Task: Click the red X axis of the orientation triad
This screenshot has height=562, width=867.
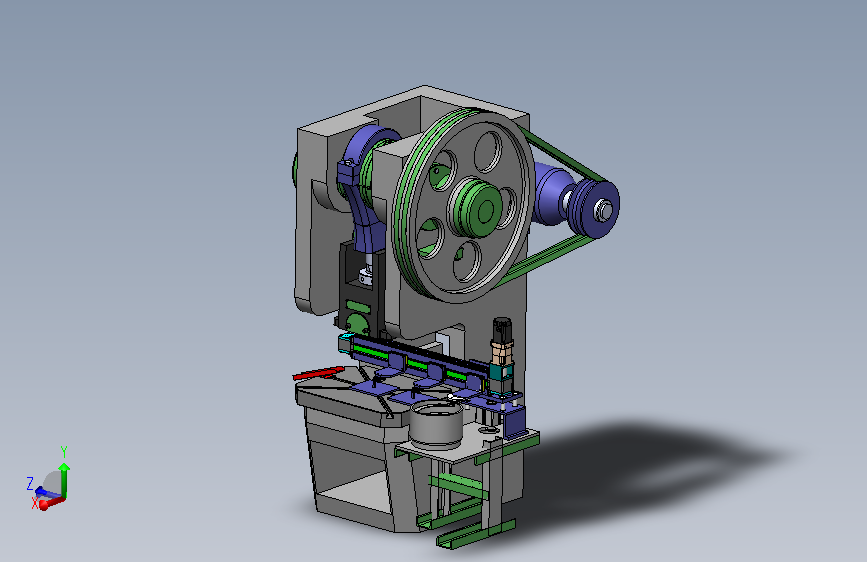Action: (x=51, y=503)
